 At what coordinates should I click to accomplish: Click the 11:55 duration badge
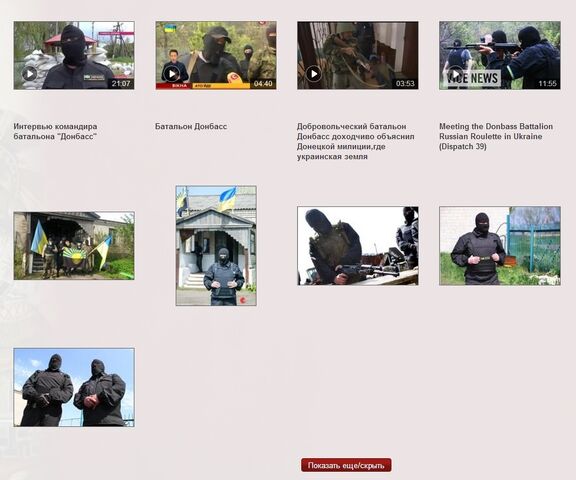tap(547, 83)
